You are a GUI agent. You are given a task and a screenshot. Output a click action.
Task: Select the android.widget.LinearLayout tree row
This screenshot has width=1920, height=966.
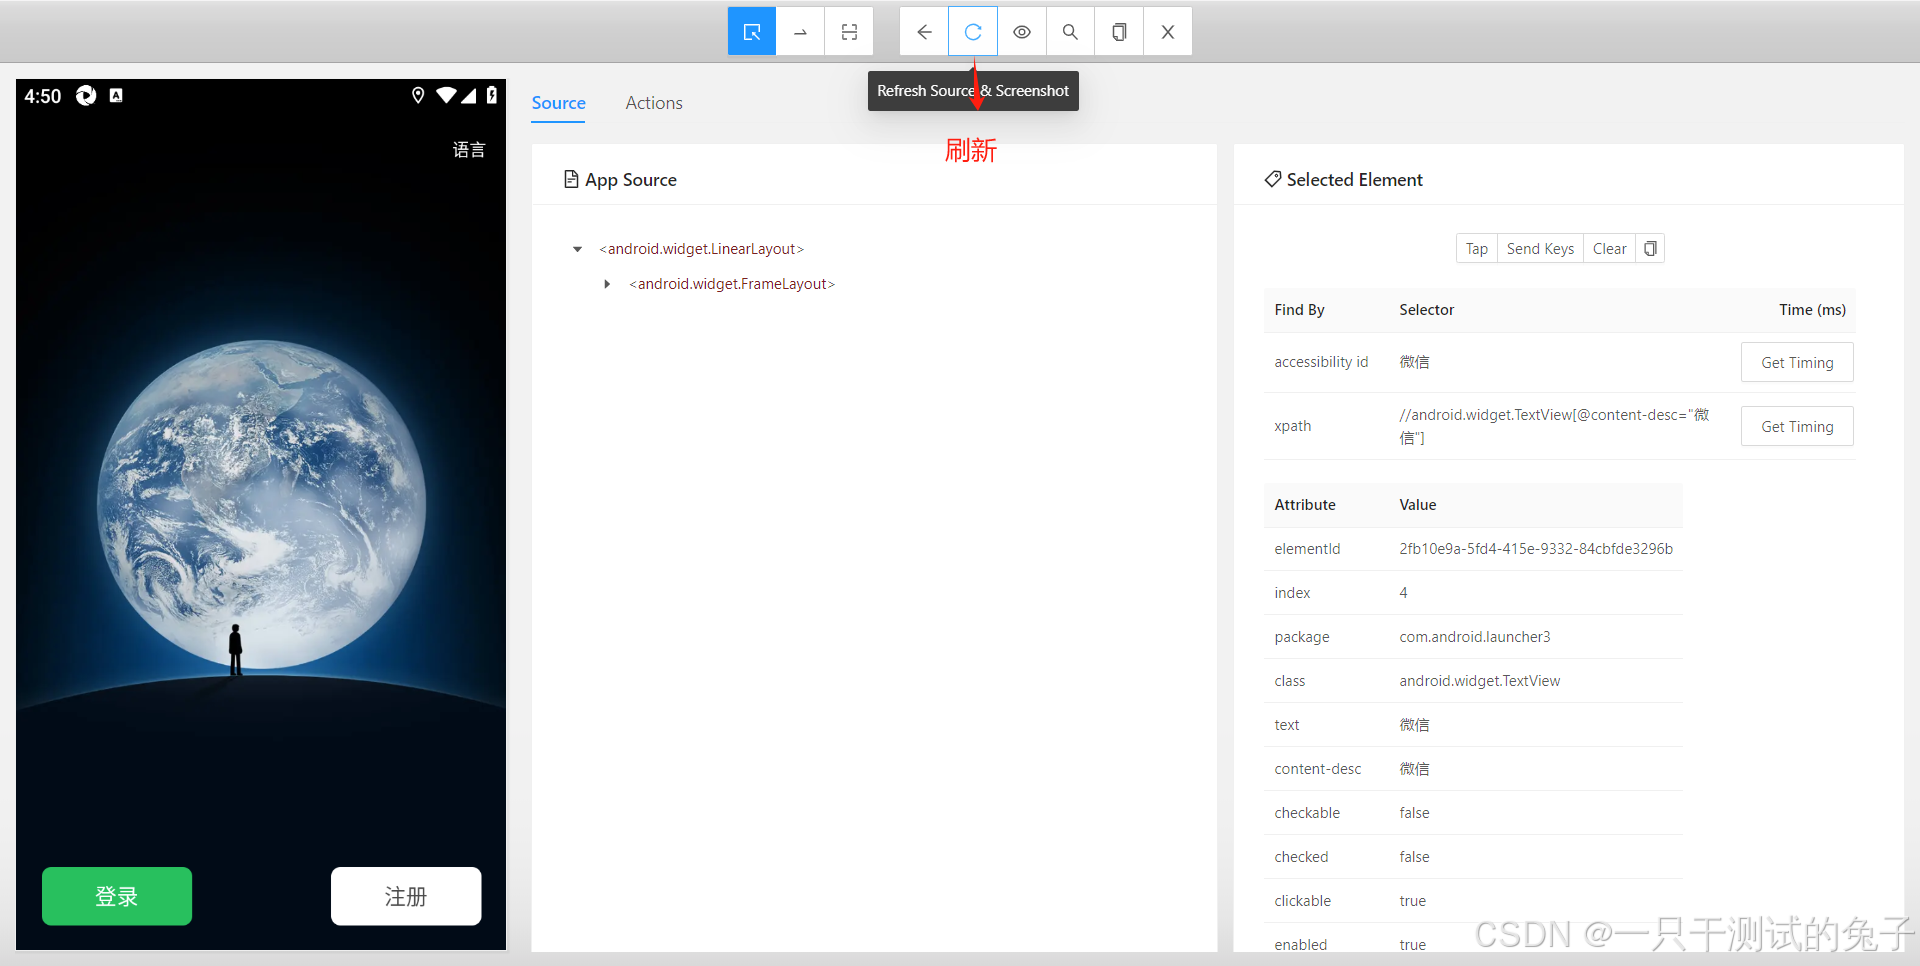coord(701,249)
